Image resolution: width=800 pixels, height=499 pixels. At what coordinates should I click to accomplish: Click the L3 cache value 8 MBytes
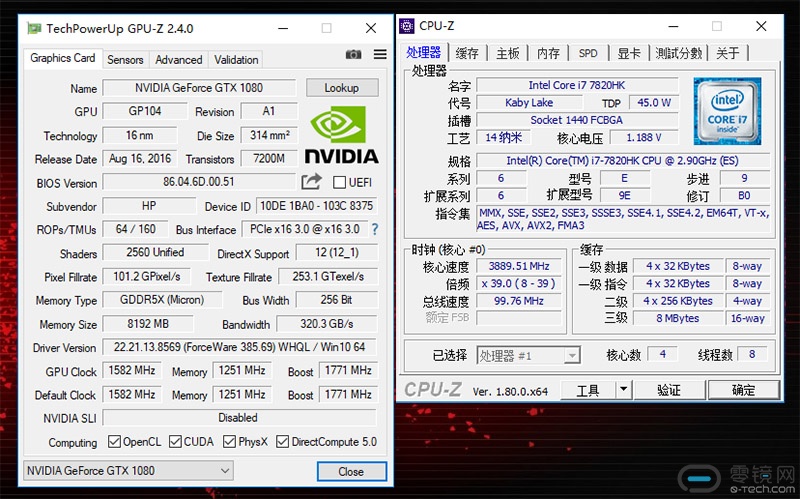tap(678, 318)
